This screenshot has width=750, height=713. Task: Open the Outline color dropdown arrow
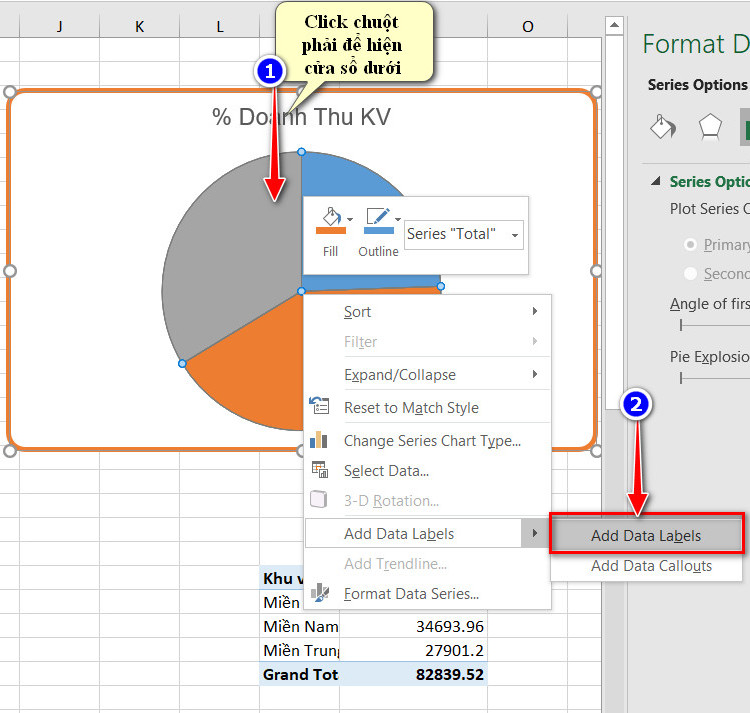tap(398, 219)
